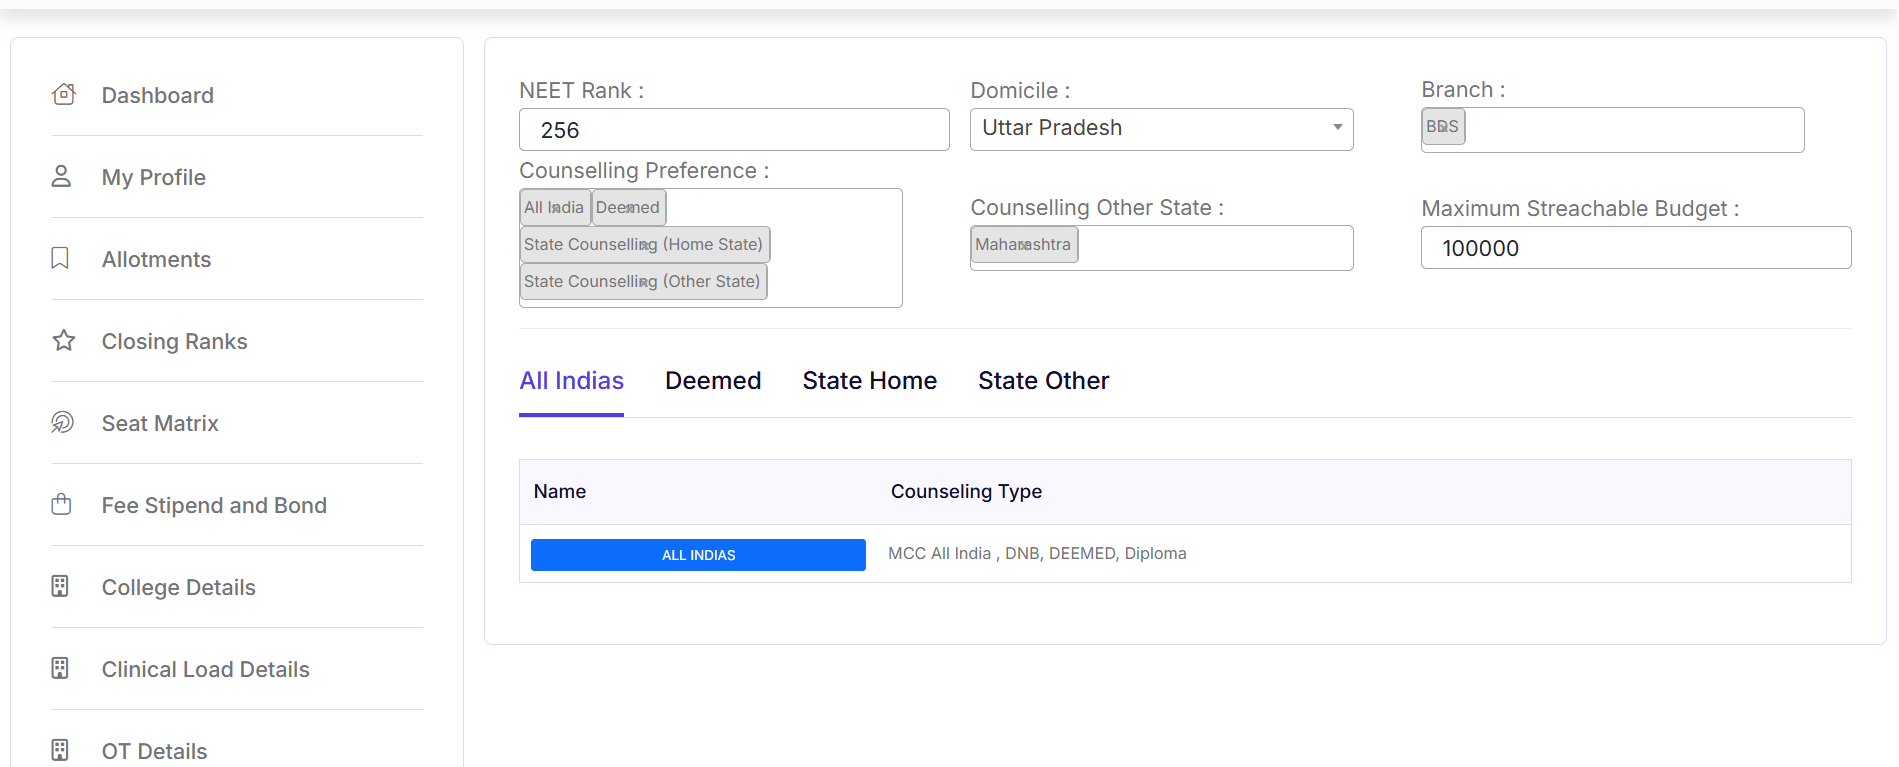Open the Domicile dropdown
The height and width of the screenshot is (767, 1899).
(1160, 129)
